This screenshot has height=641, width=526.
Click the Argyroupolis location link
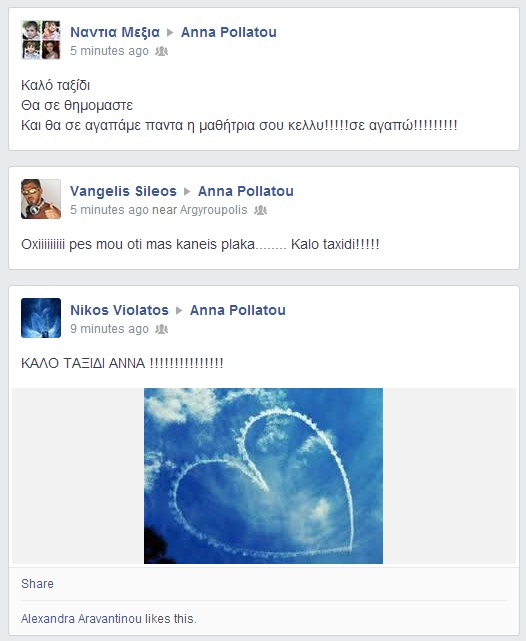tap(214, 210)
